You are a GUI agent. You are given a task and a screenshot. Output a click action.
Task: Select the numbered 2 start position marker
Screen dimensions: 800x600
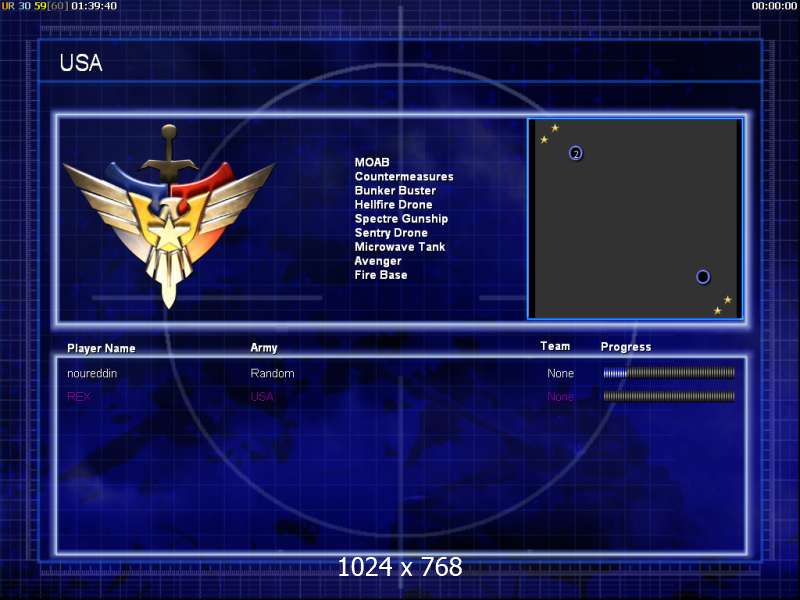pos(576,153)
